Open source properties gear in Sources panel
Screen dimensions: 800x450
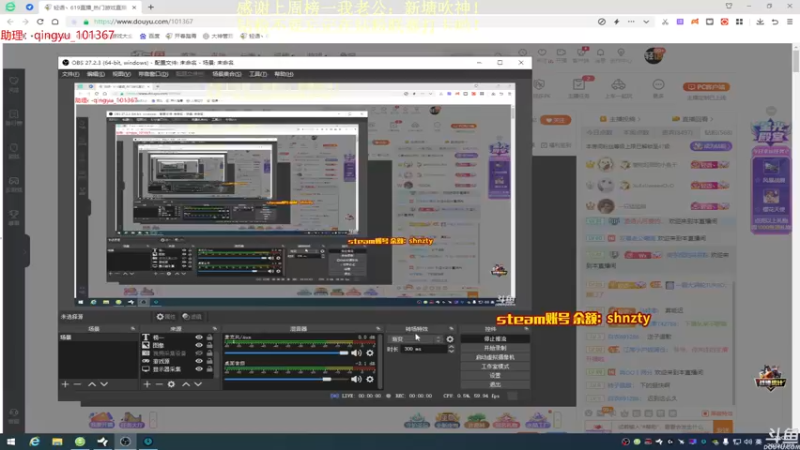point(171,384)
